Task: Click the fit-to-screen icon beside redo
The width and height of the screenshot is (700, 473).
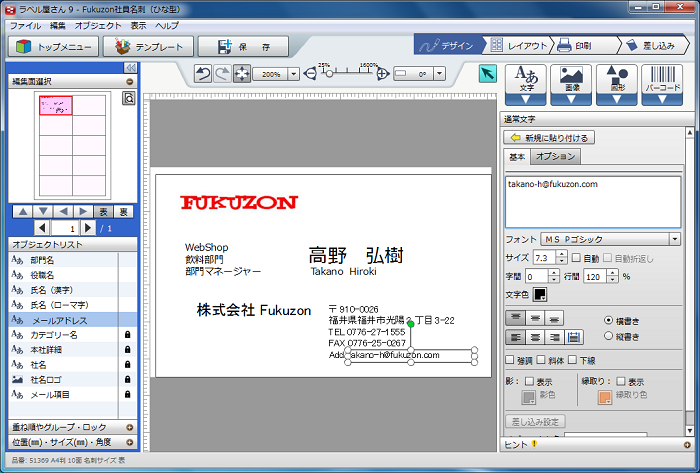Action: coord(242,74)
